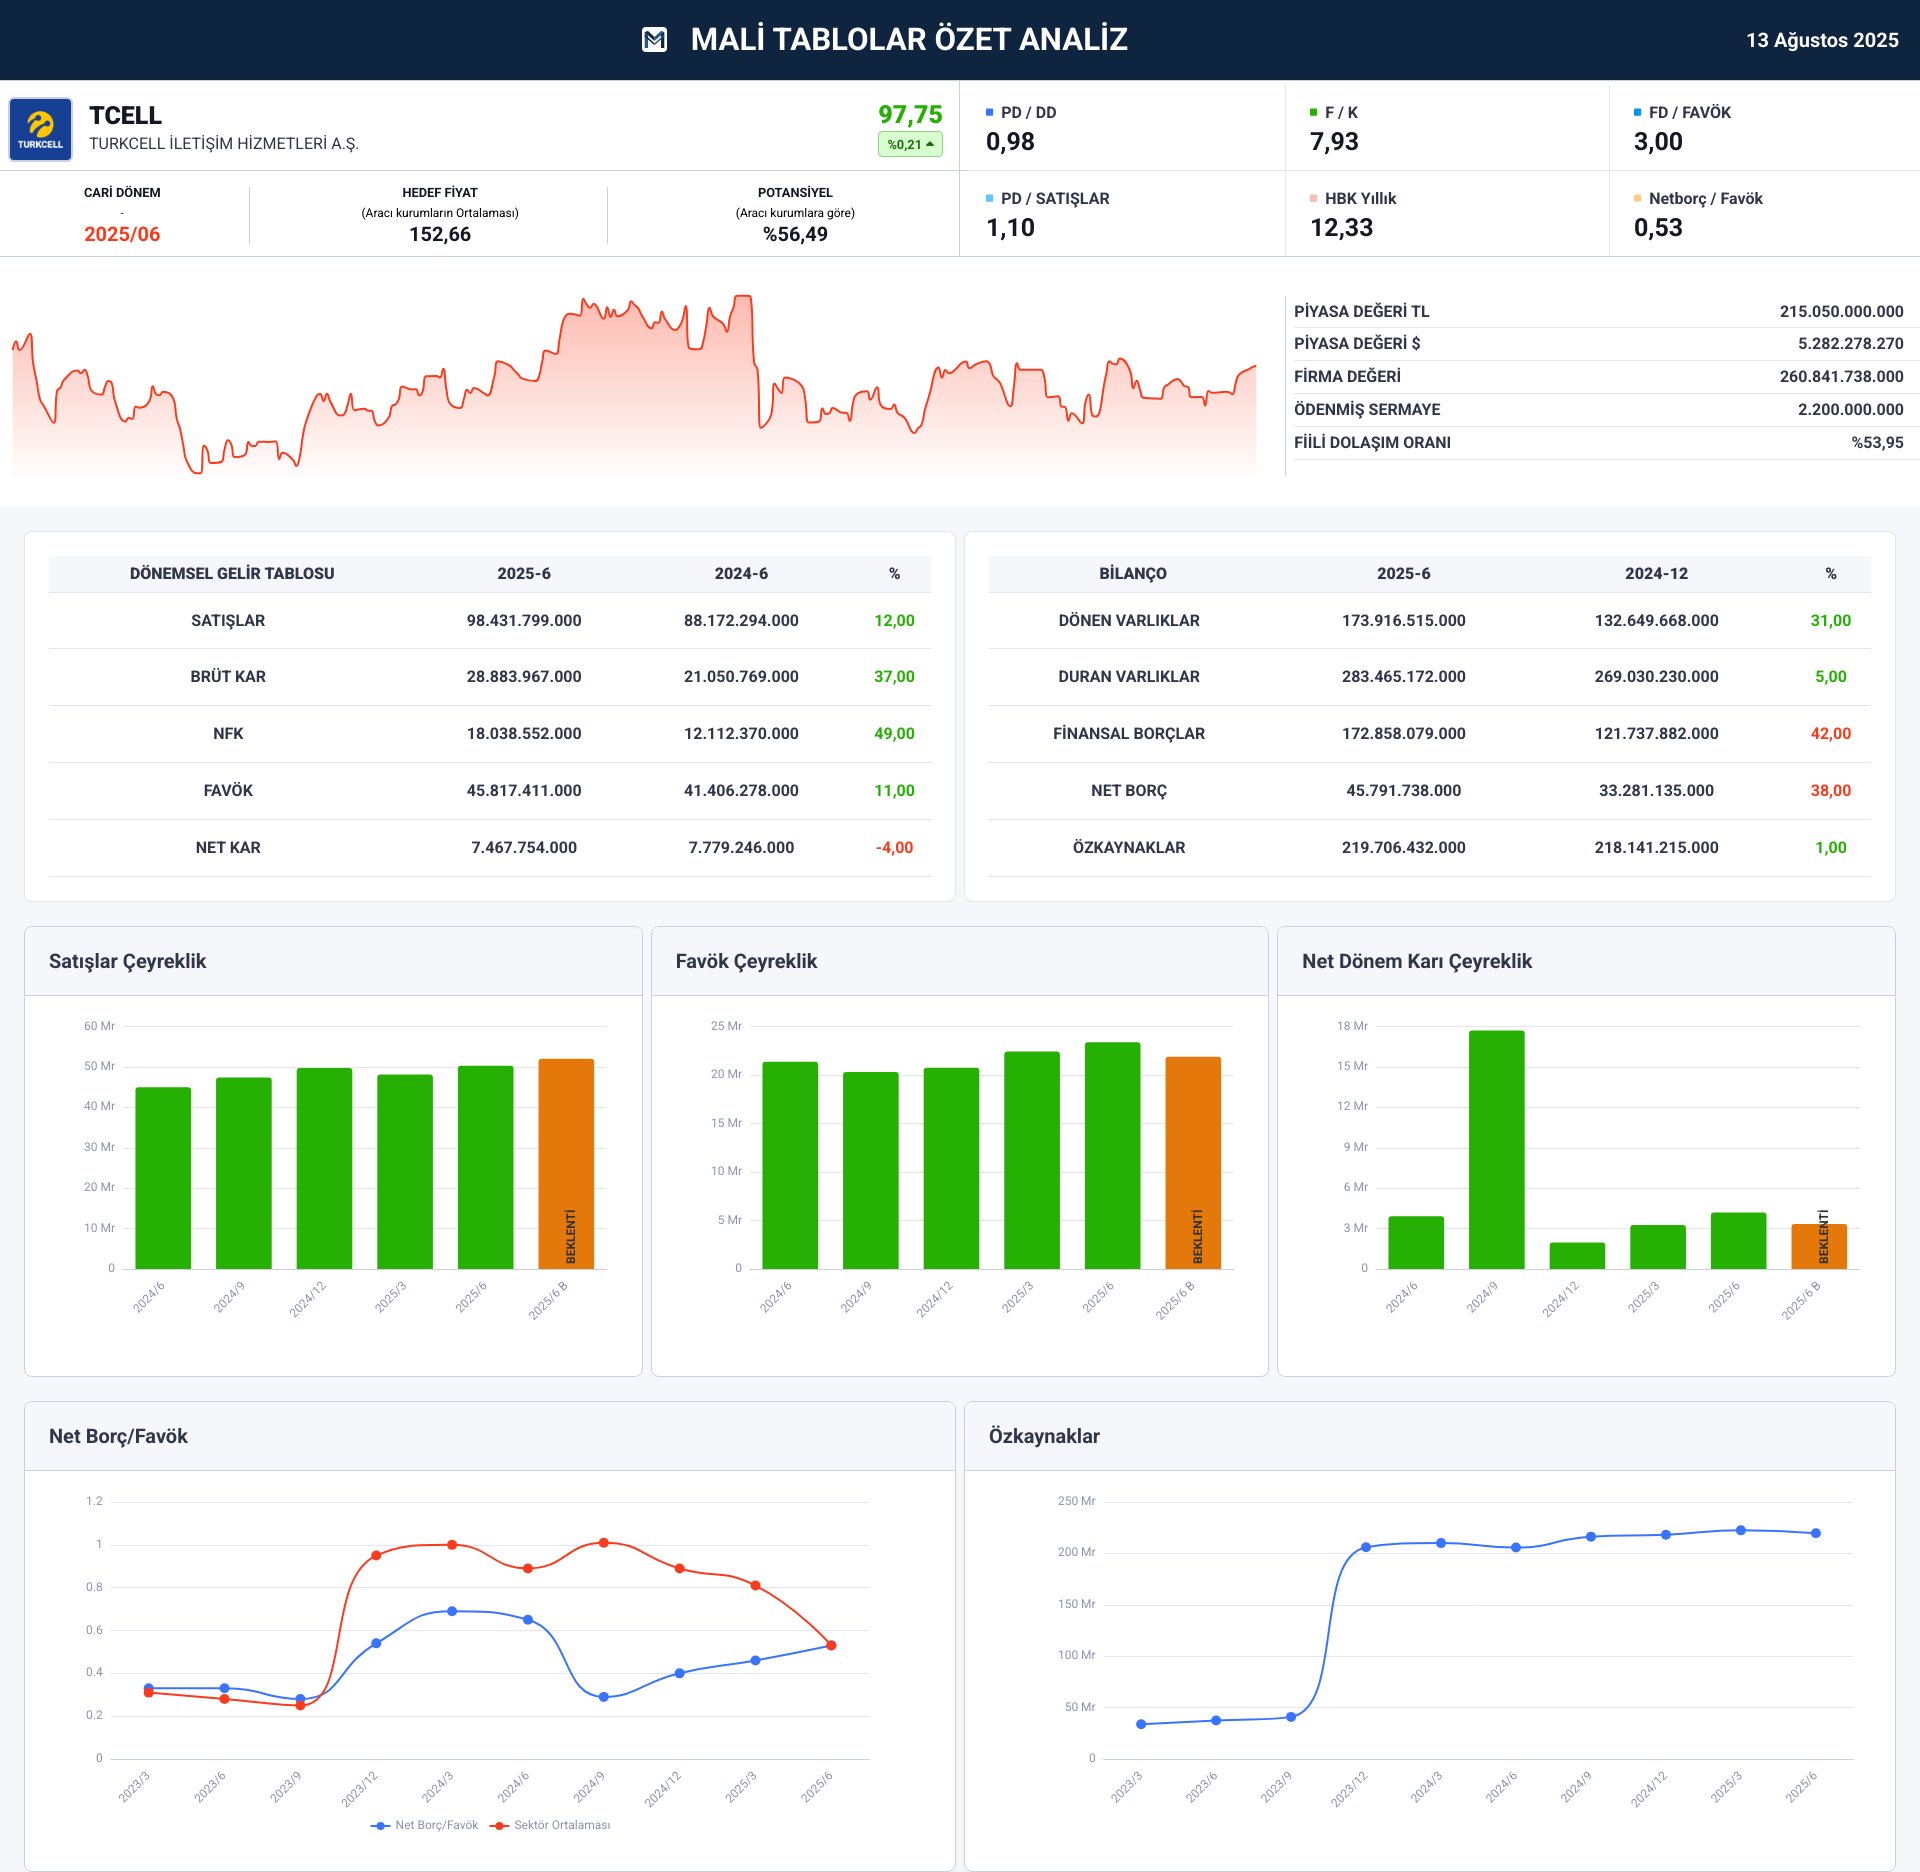The image size is (1920, 1872).
Task: Click BRÜT KAR percent change 37,00
Action: [894, 676]
